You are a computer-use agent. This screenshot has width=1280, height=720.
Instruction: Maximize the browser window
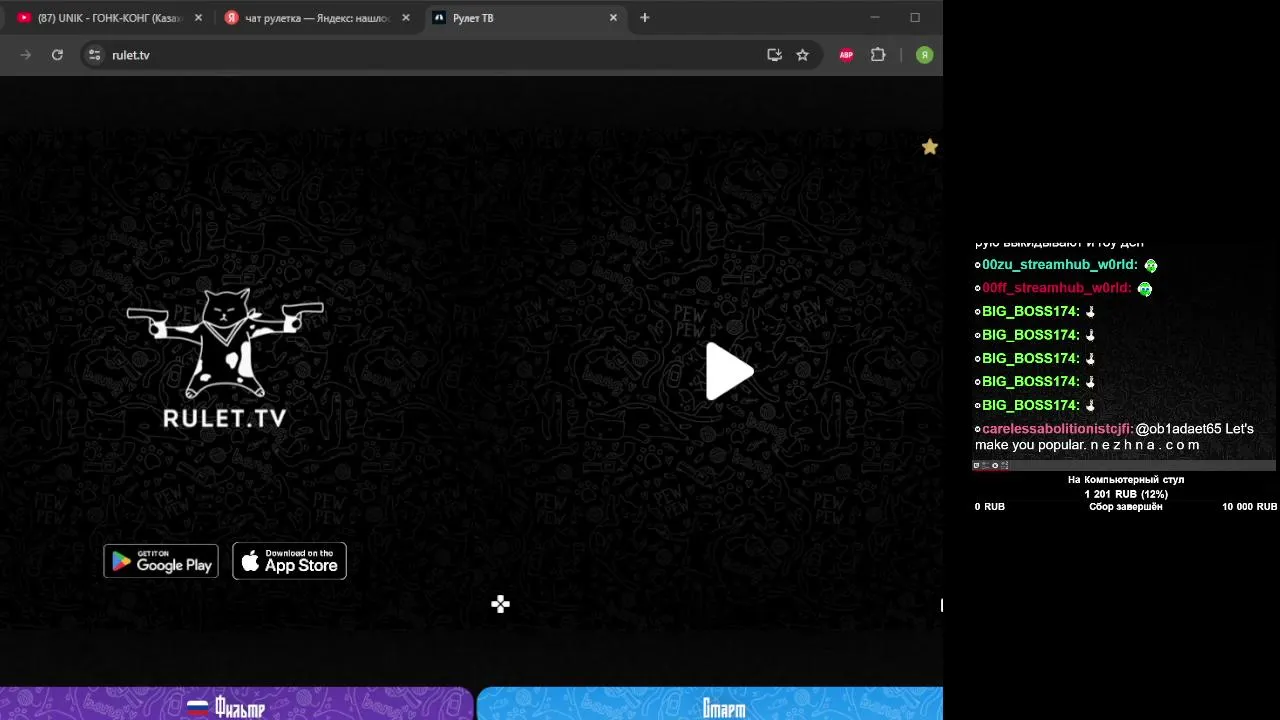pos(915,18)
